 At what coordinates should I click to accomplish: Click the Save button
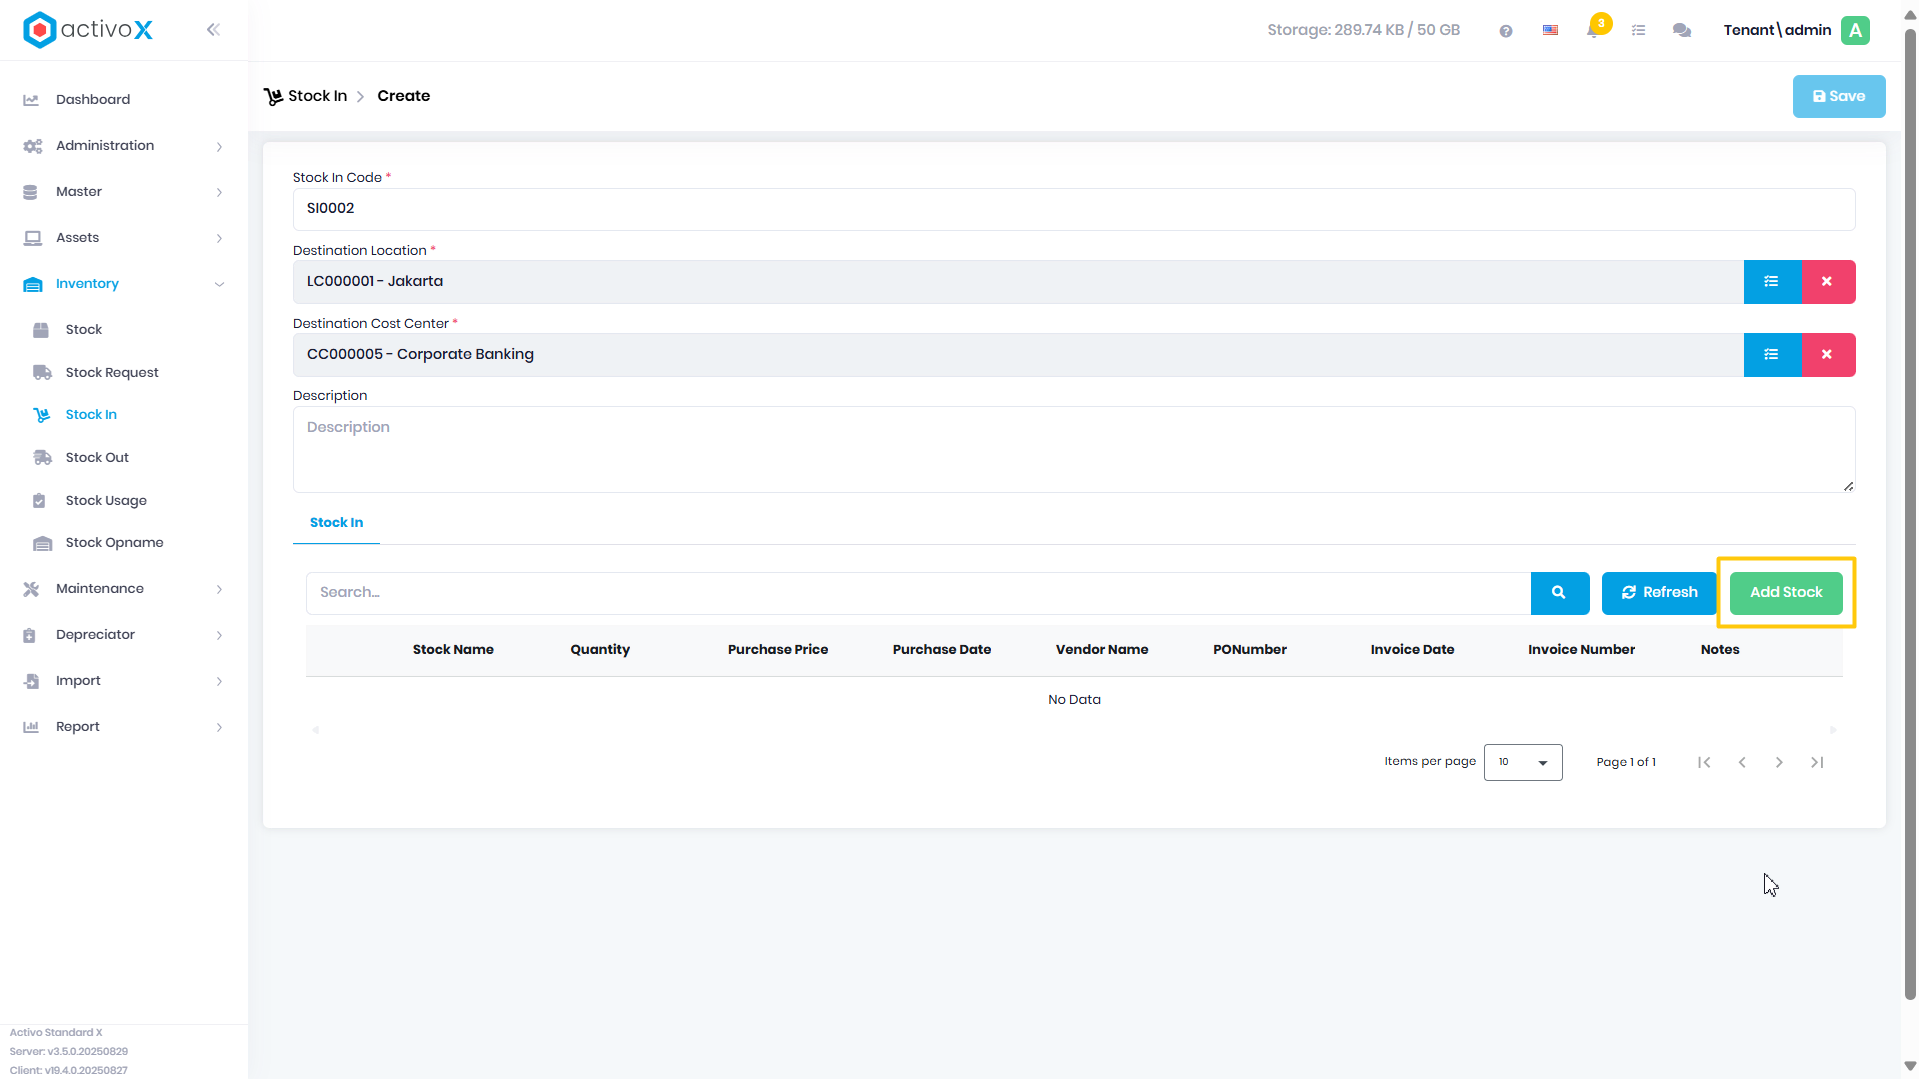[1839, 97]
